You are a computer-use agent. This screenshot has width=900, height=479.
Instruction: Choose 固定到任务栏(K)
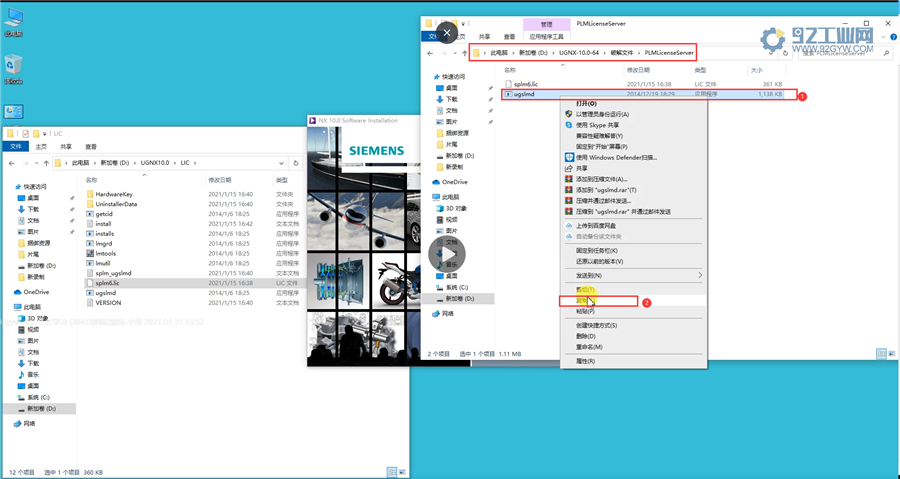(x=596, y=251)
